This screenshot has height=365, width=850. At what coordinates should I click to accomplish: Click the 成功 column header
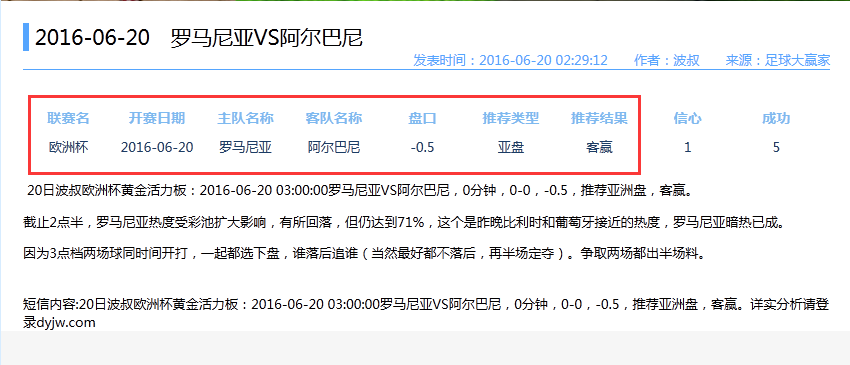coord(776,118)
